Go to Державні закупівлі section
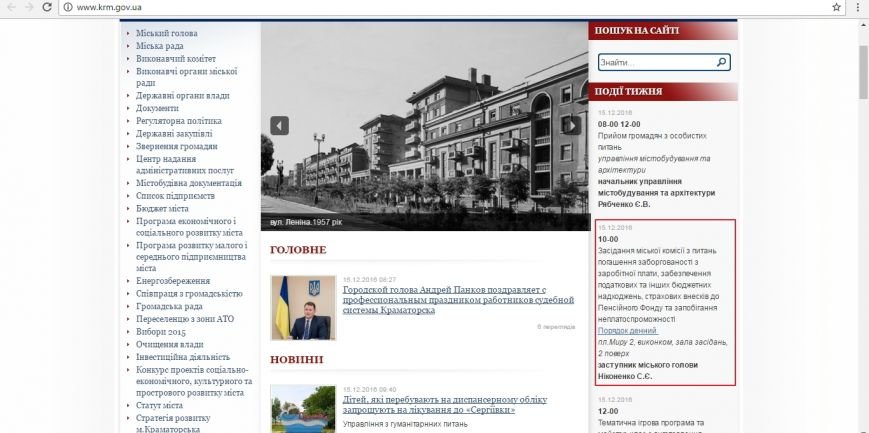 [174, 134]
